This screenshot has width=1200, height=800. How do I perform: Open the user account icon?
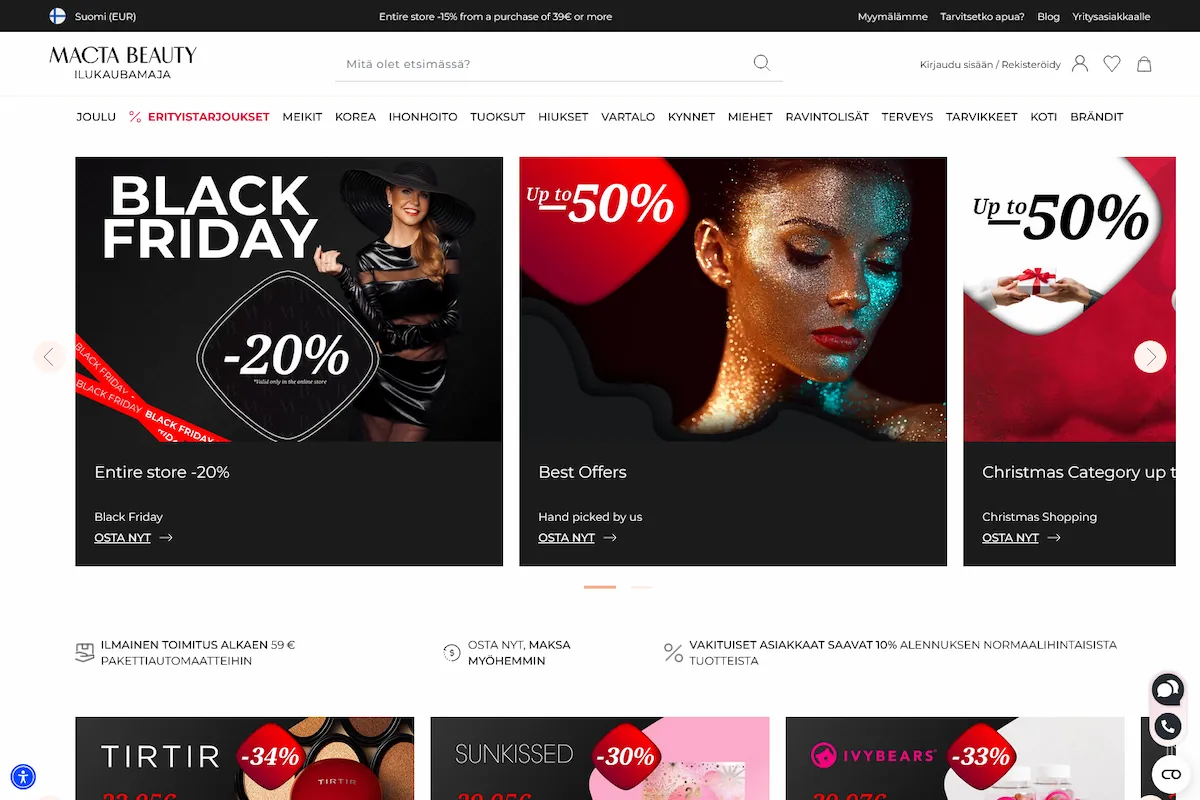(1080, 63)
